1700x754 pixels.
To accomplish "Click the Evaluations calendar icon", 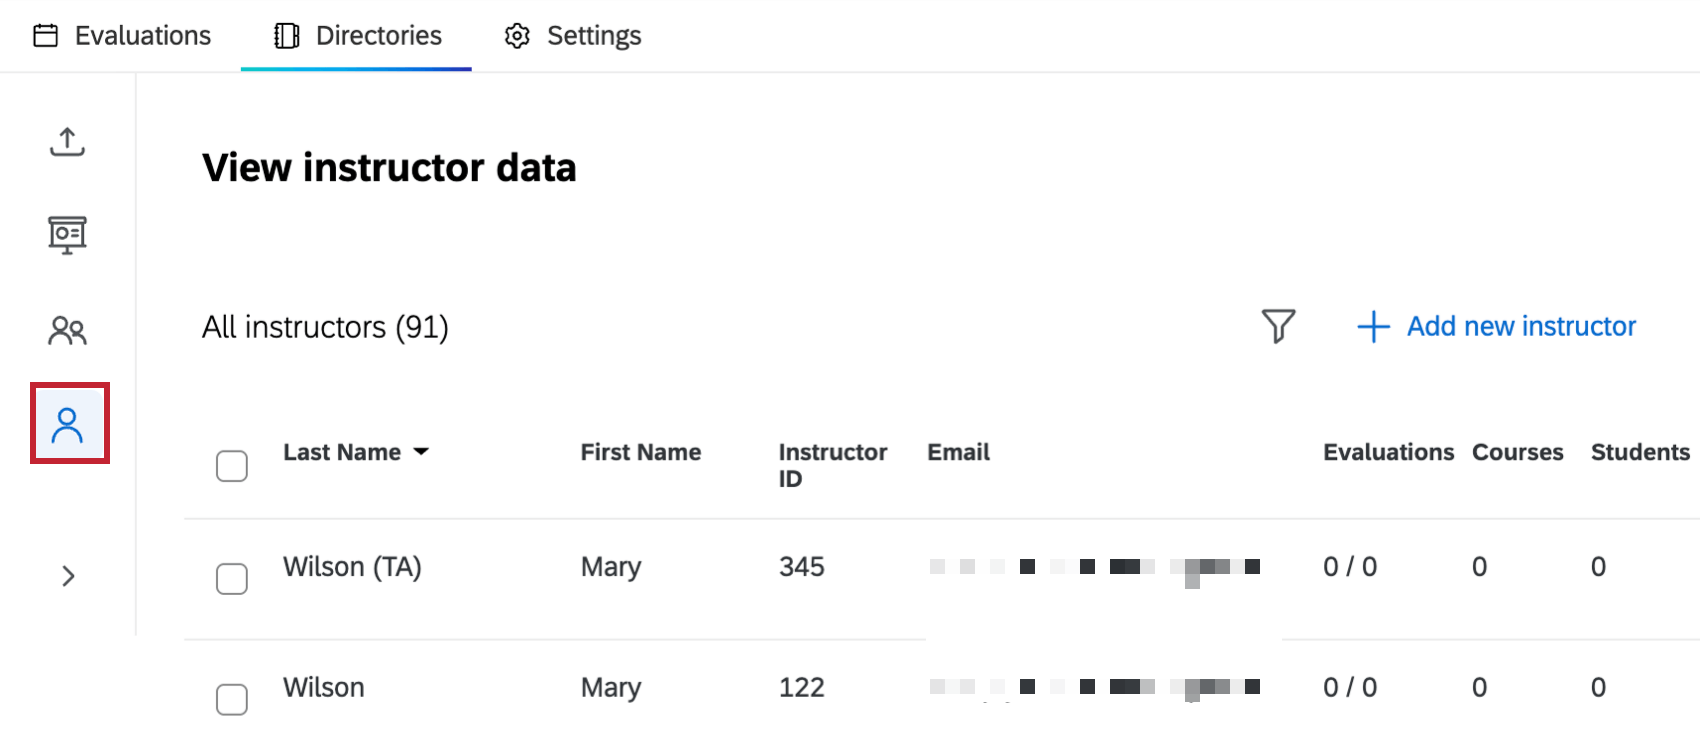I will coord(44,34).
